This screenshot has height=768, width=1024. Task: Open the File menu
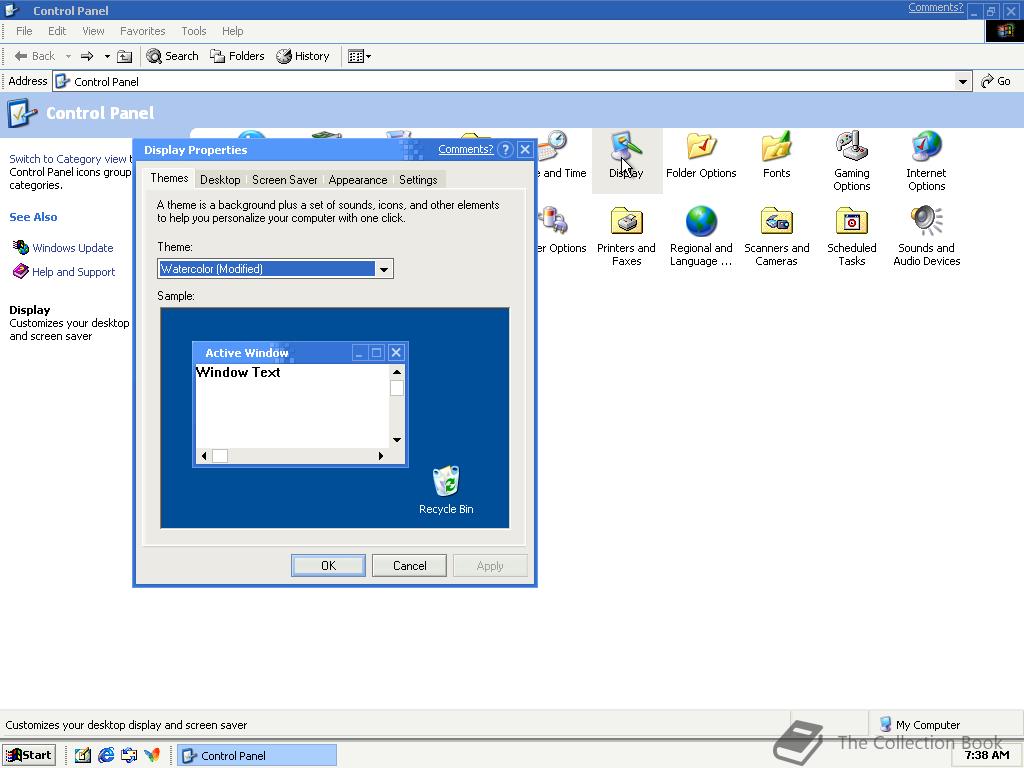point(24,31)
